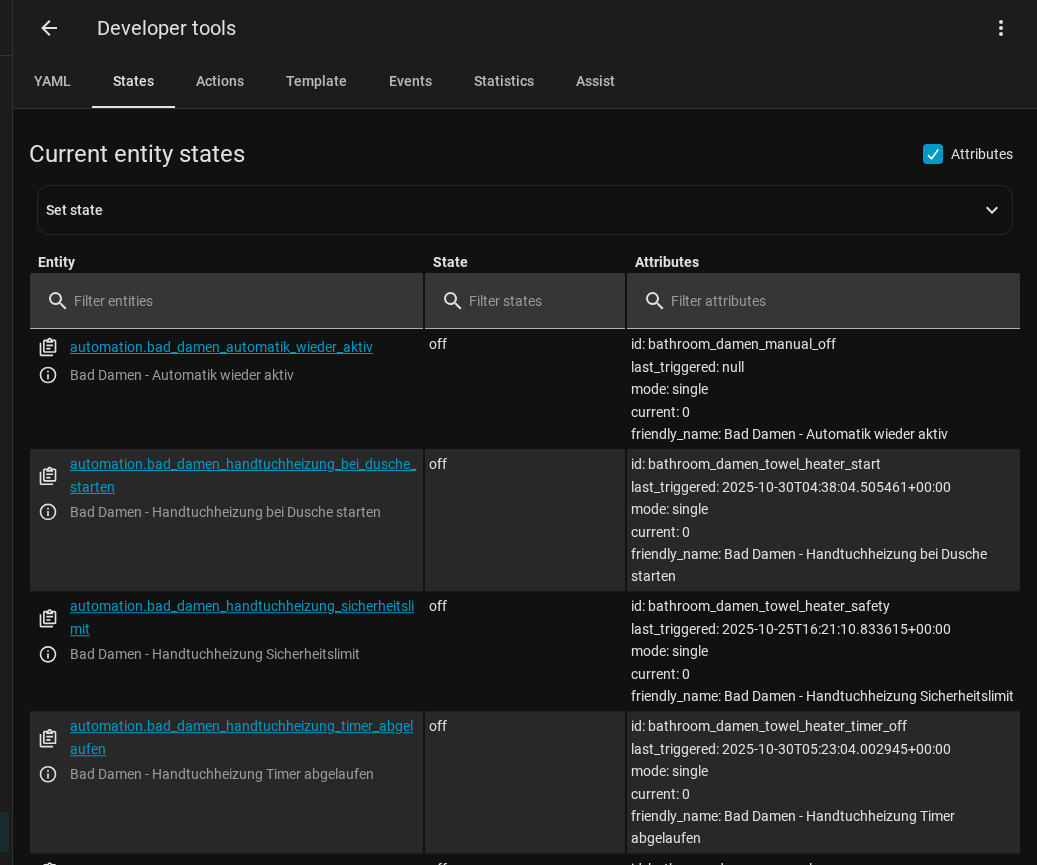Click 'id: bathroom_damen_towel_heater_timer_off' attribute
Viewport: 1037px width, 865px height.
(768, 726)
